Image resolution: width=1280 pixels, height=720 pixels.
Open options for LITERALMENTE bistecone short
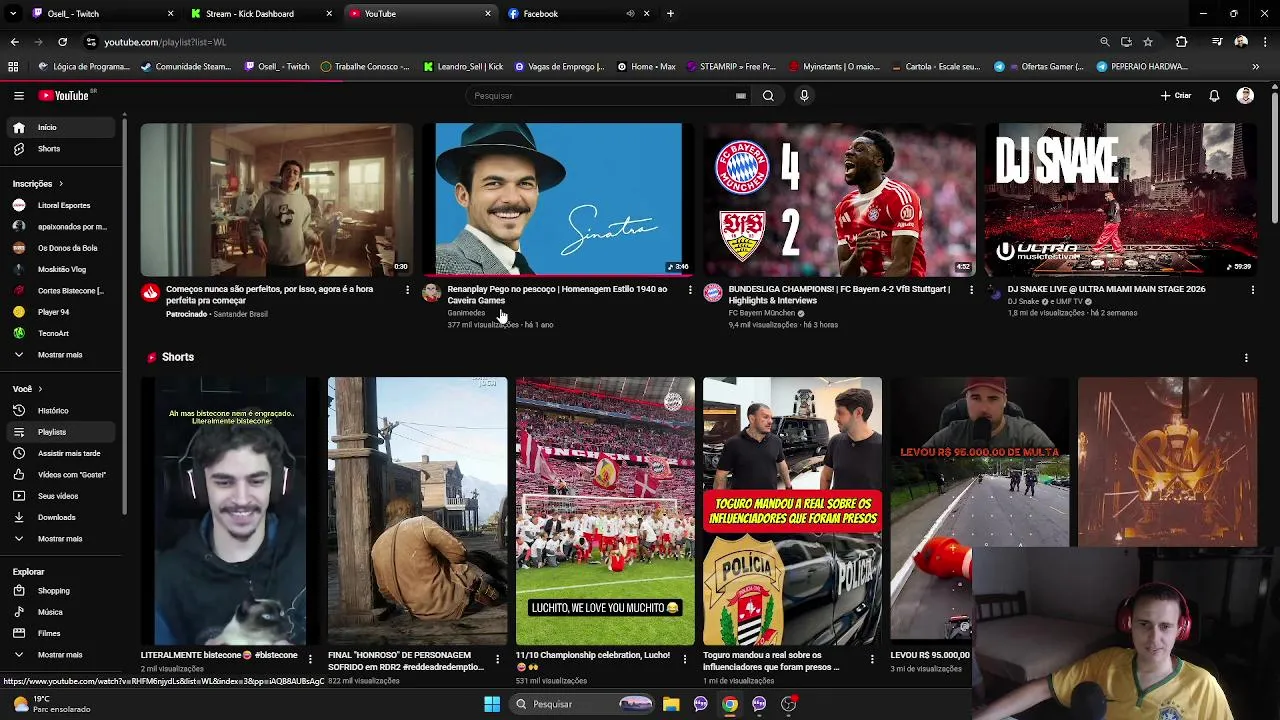click(310, 659)
